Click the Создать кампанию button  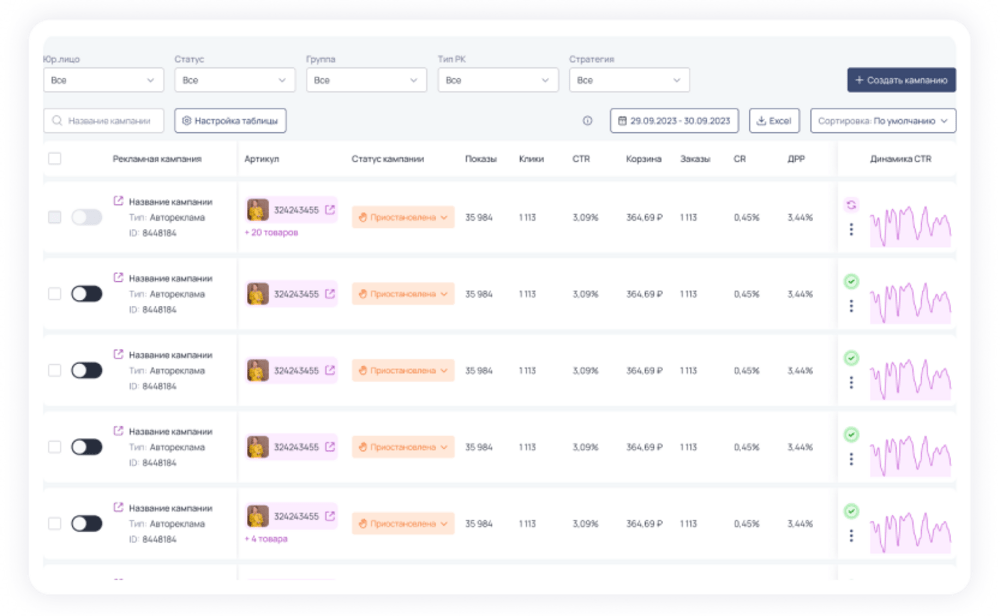[901, 80]
